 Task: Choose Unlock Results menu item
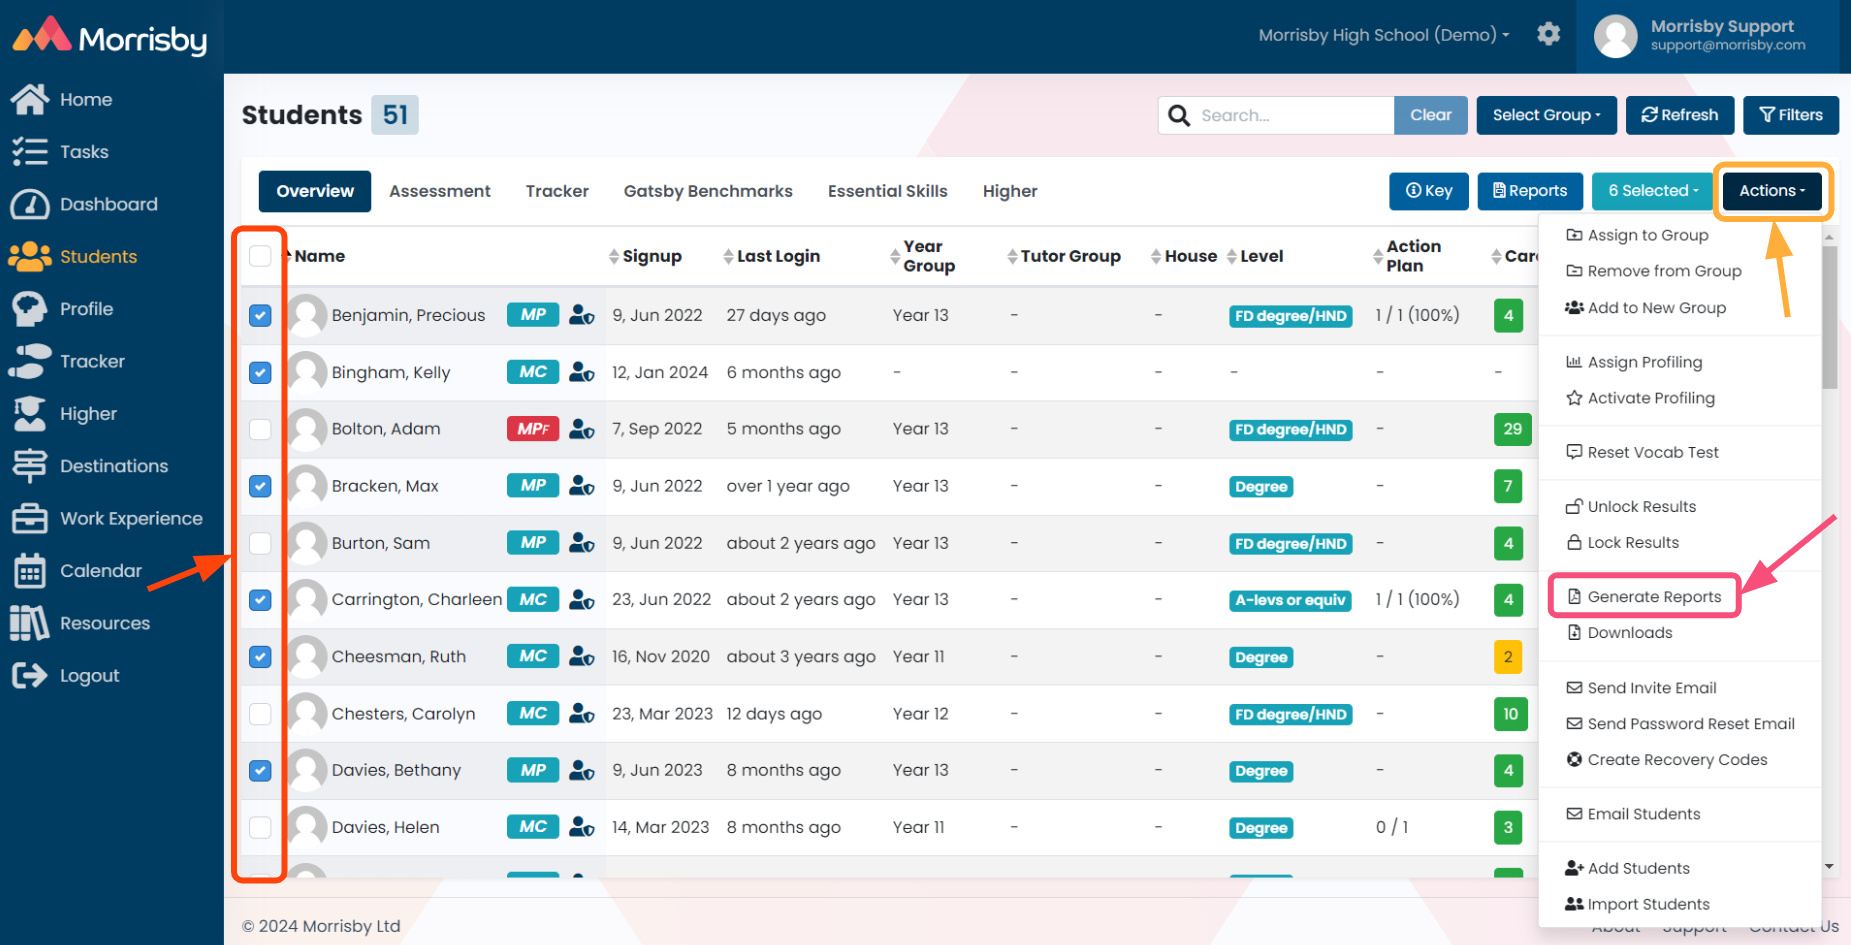click(1631, 506)
